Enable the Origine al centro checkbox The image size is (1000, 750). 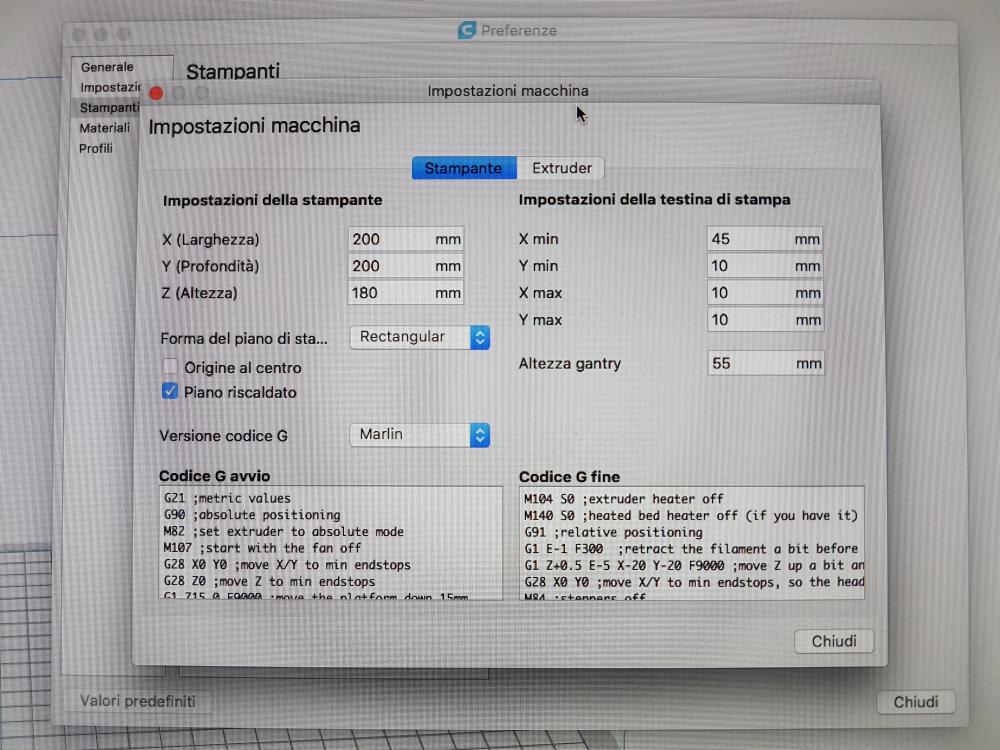170,368
